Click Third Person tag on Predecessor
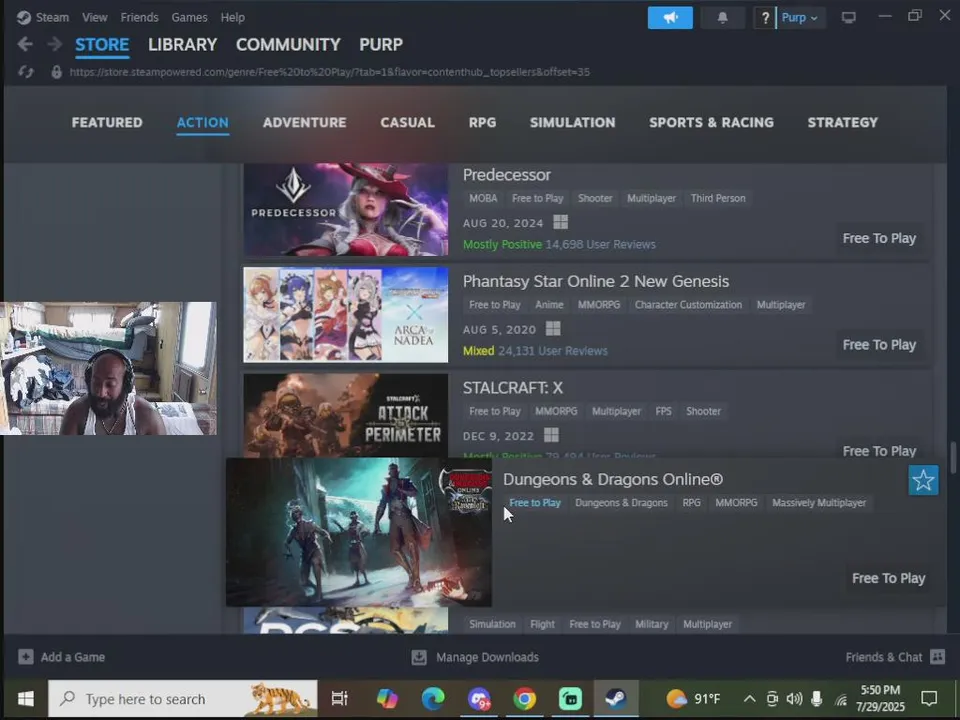This screenshot has height=720, width=960. [x=718, y=198]
